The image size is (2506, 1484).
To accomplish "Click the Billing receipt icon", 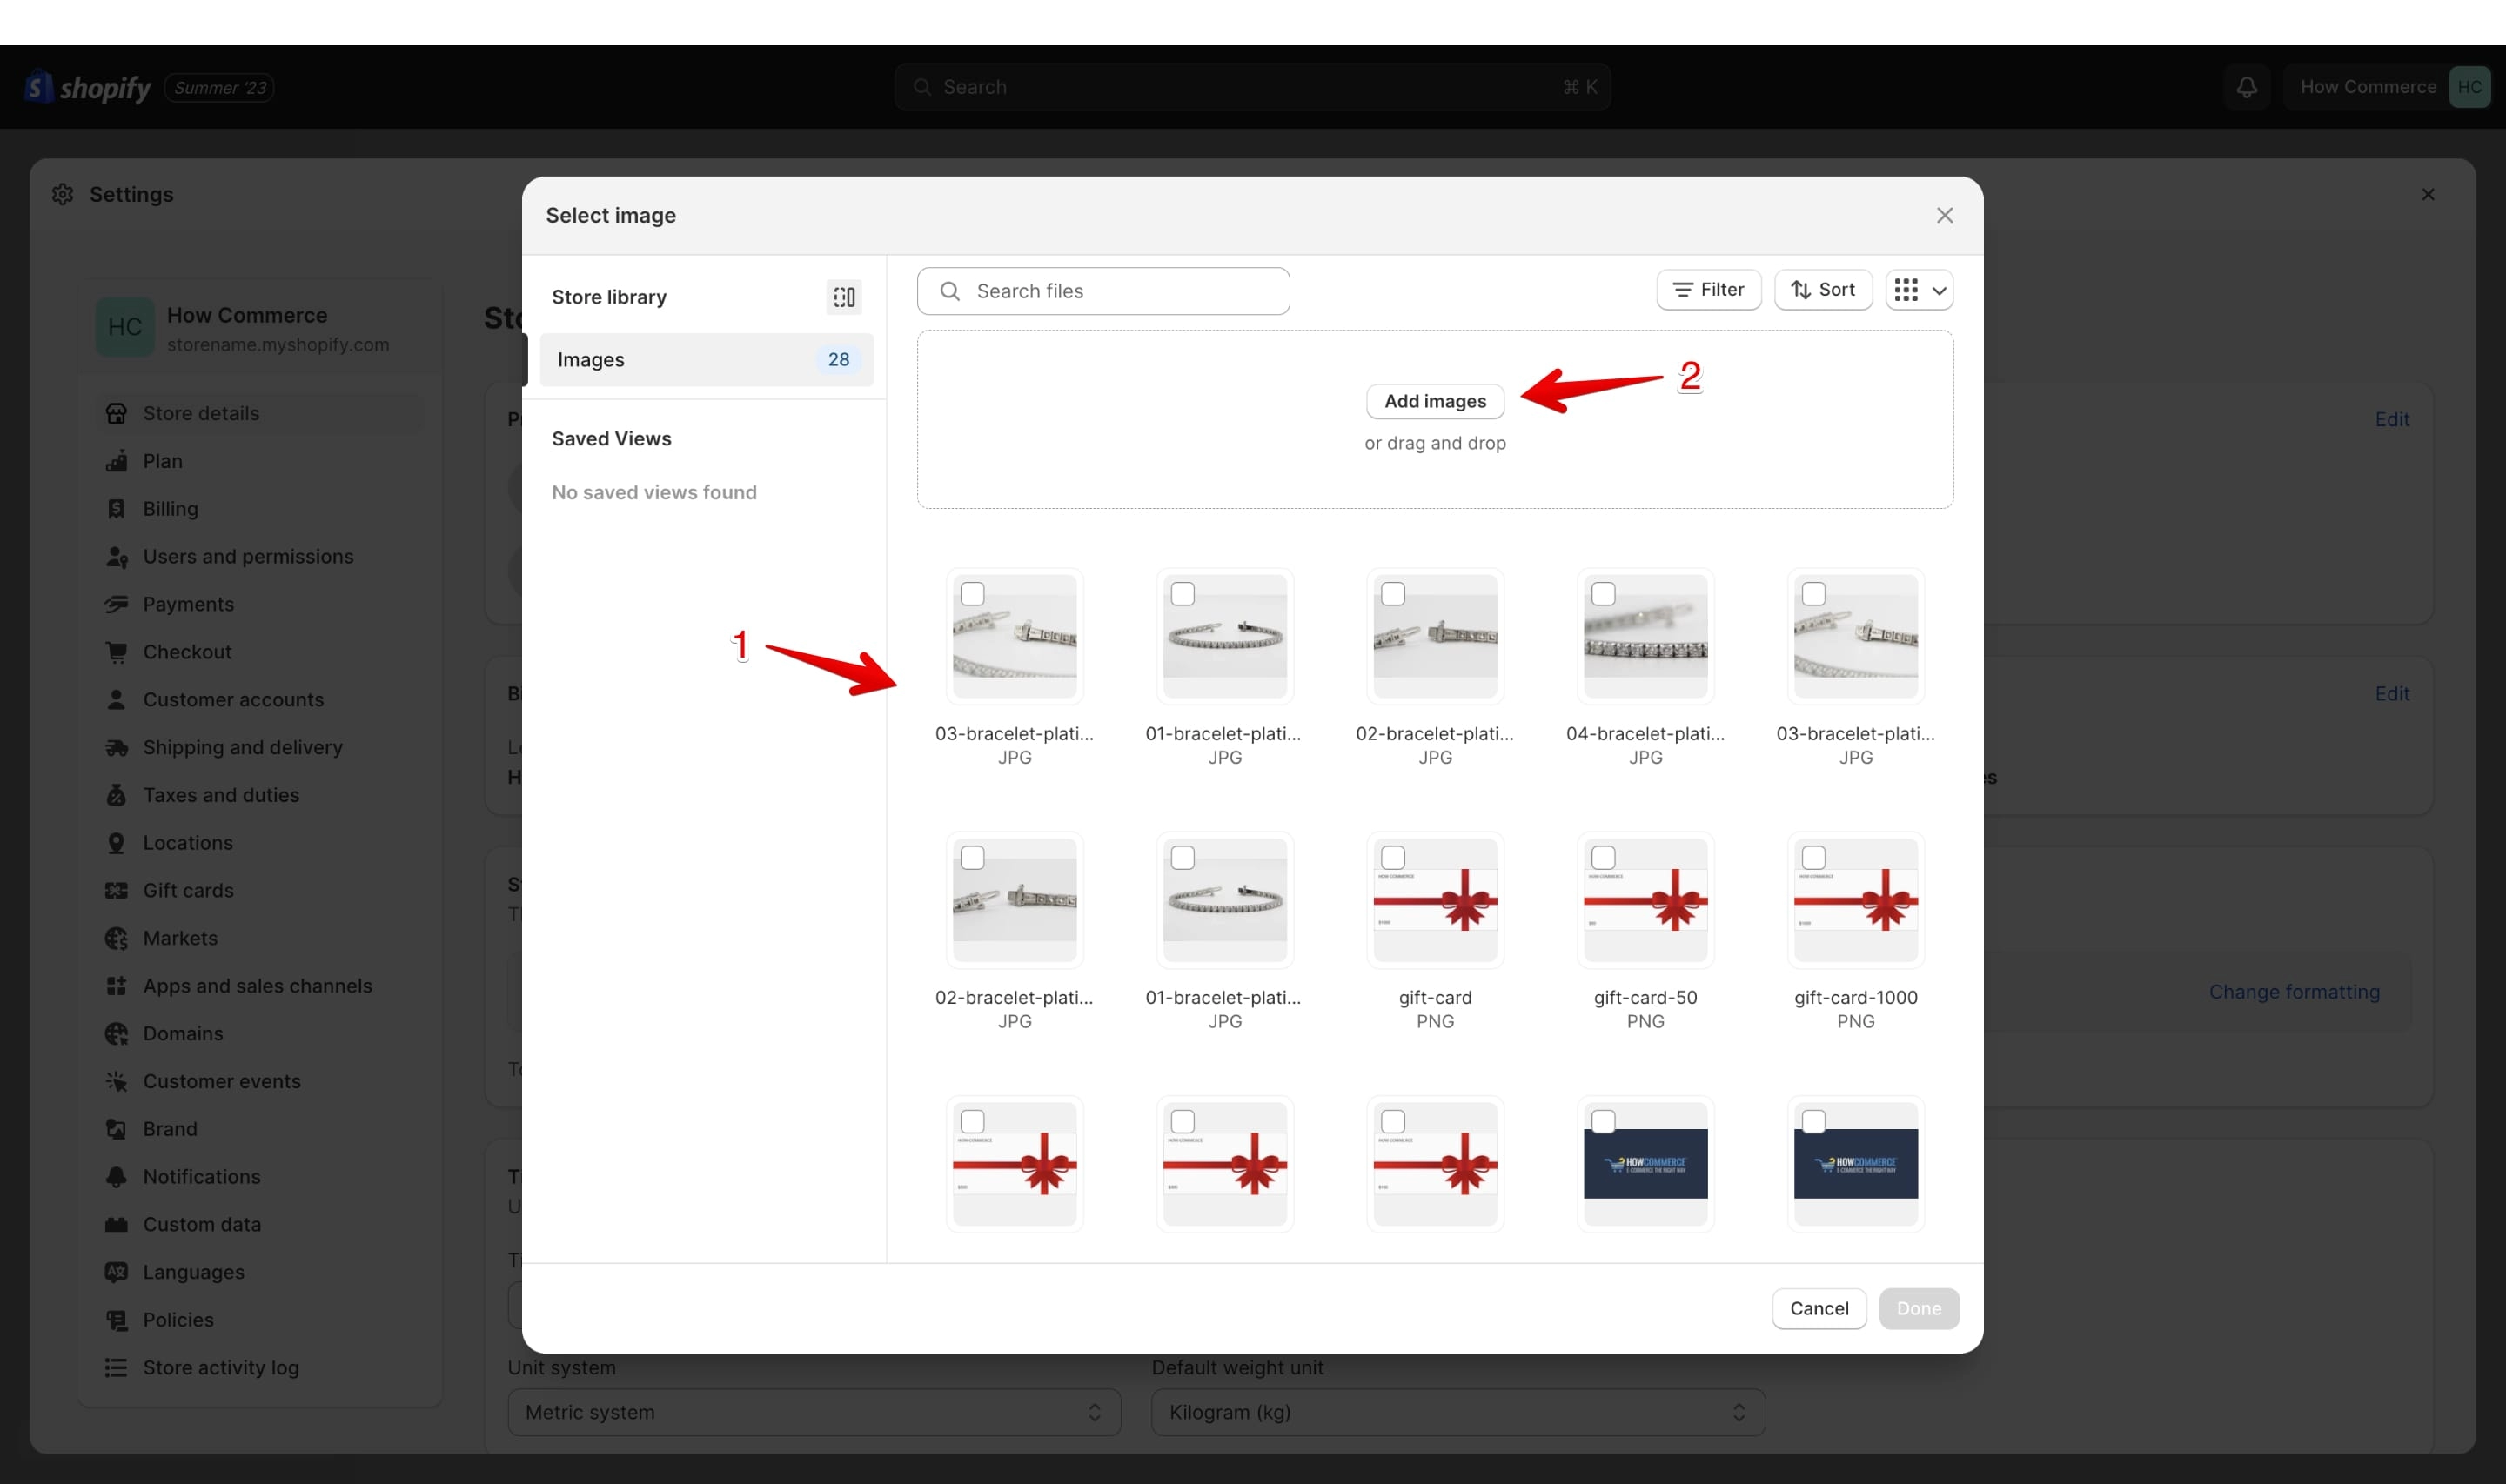I will pyautogui.click(x=116, y=509).
